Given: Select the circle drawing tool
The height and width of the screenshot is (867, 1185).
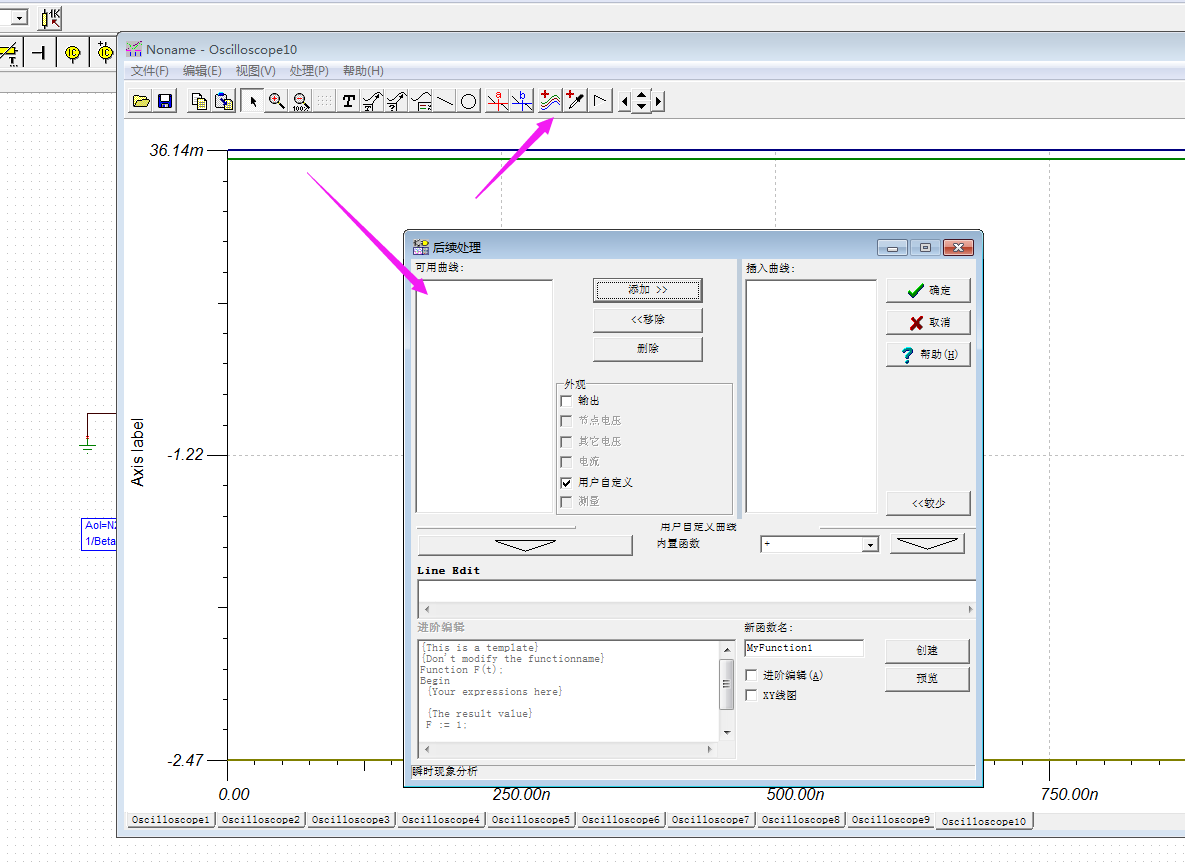Looking at the screenshot, I should point(469,101).
